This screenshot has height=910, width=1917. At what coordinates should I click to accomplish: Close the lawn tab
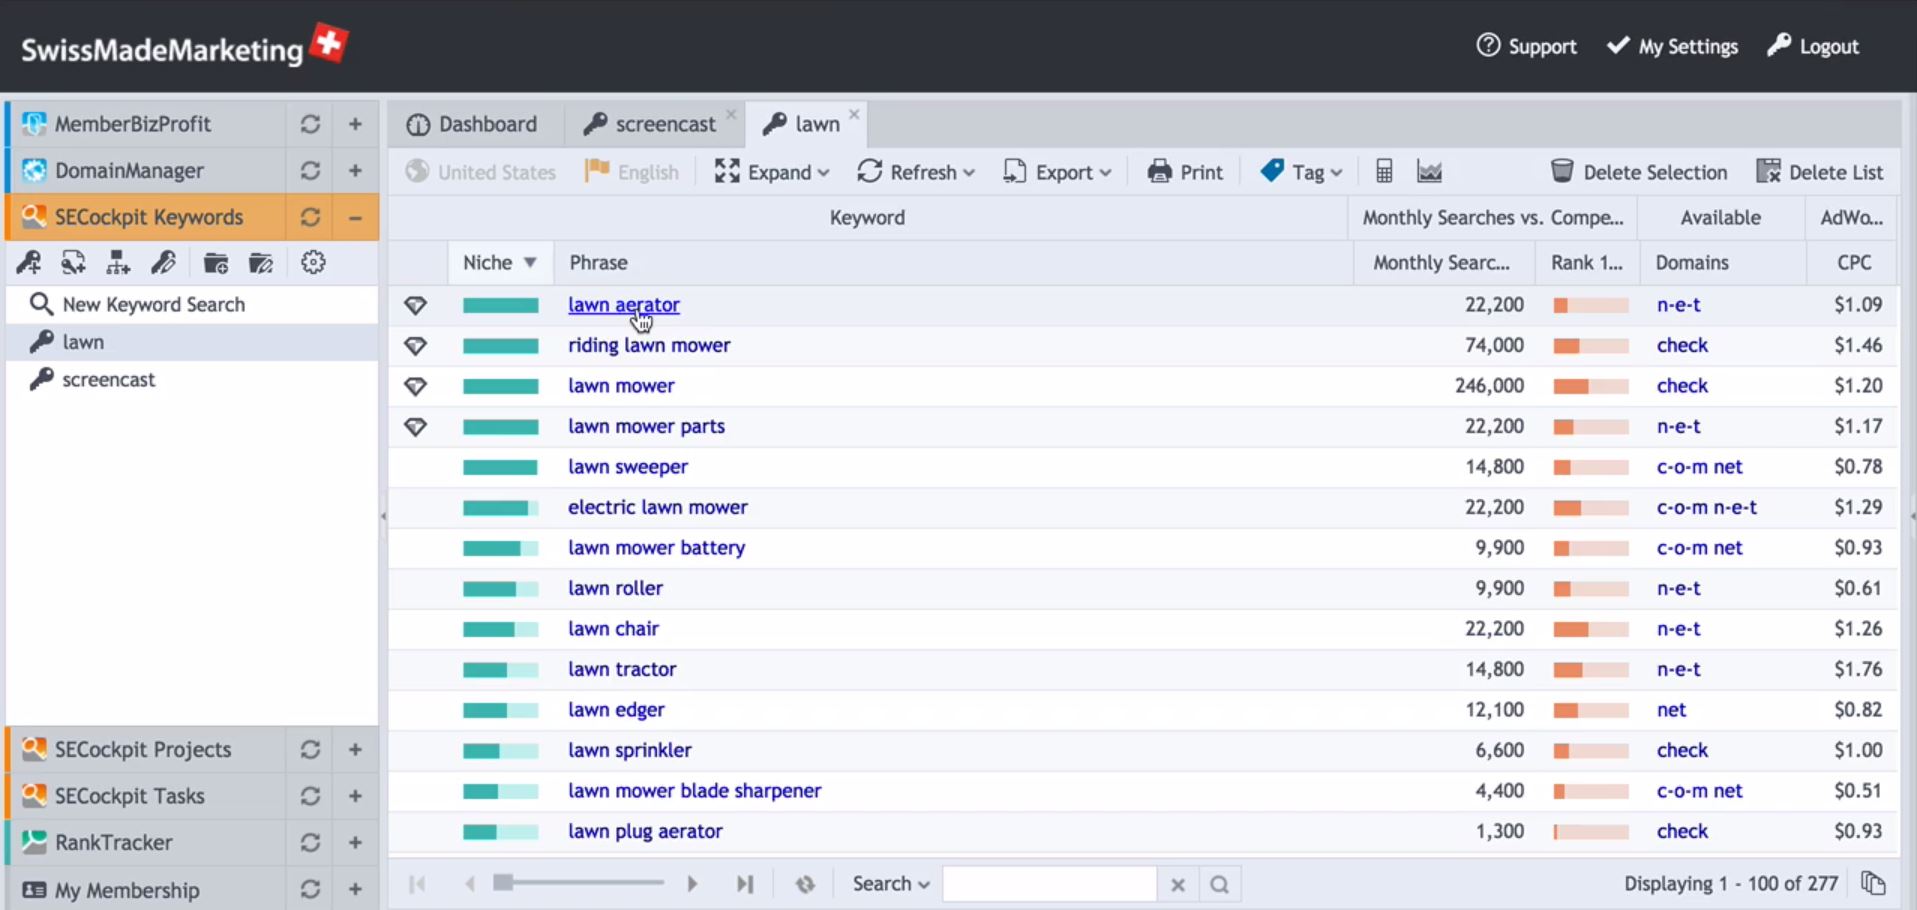(x=854, y=114)
